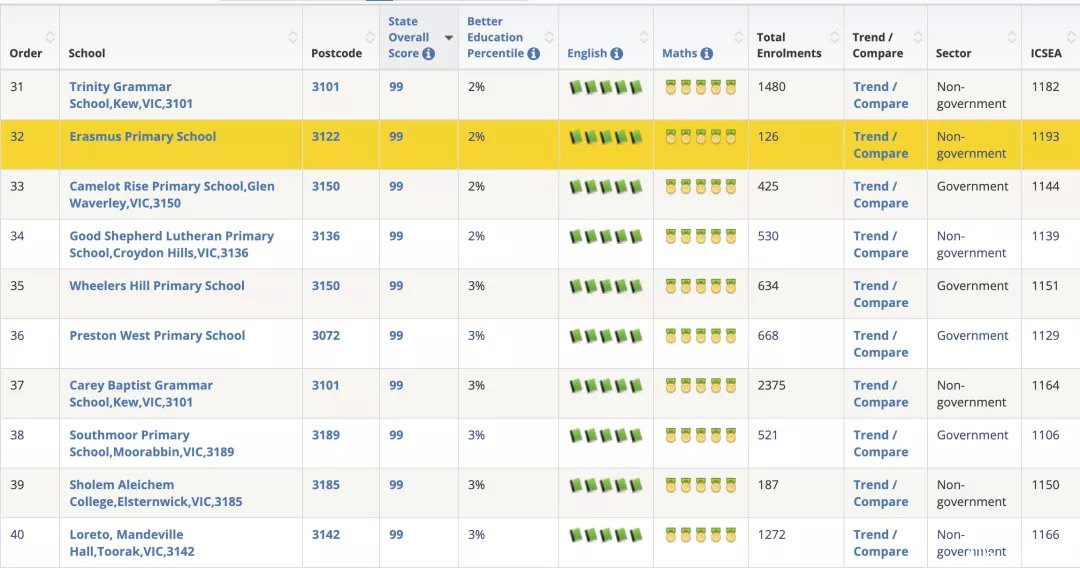Viewport: 1080px width, 568px height.
Task: Click Maths rating medals for Erasmus Primary
Action: tap(700, 137)
